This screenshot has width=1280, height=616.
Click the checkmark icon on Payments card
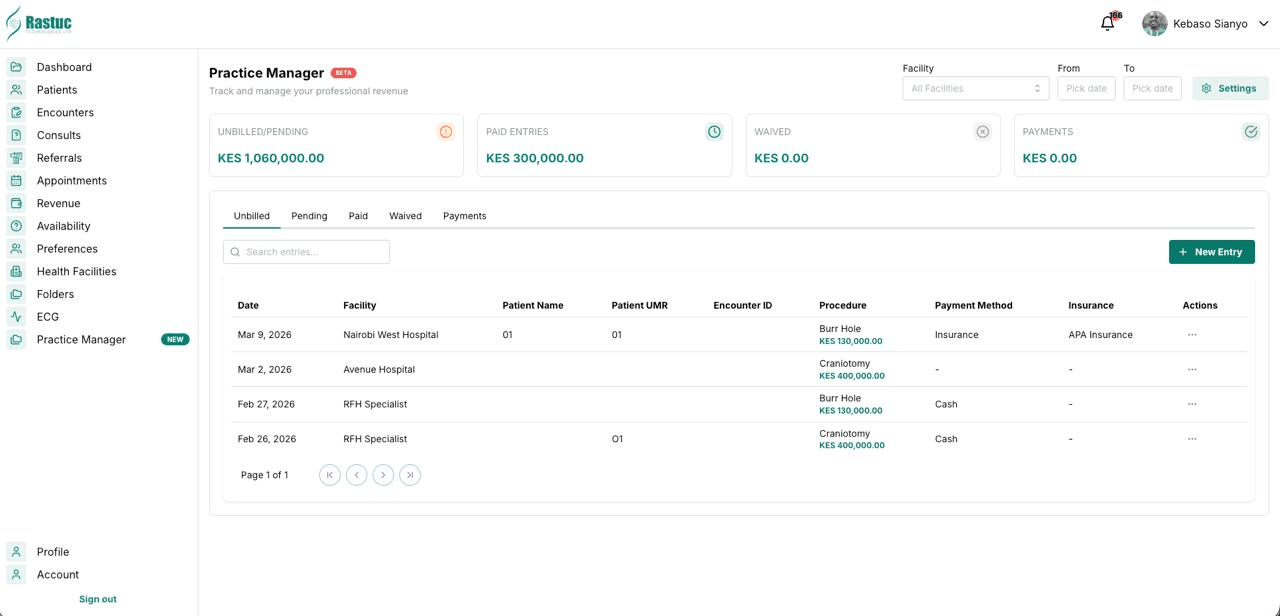1250,131
